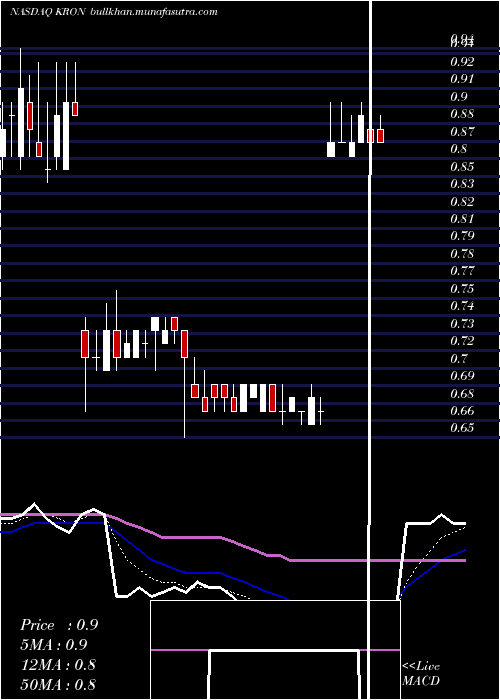Screen dimensions: 500x700
Task: Click the 50MA : 0.8 legend entry
Action: coord(58,684)
